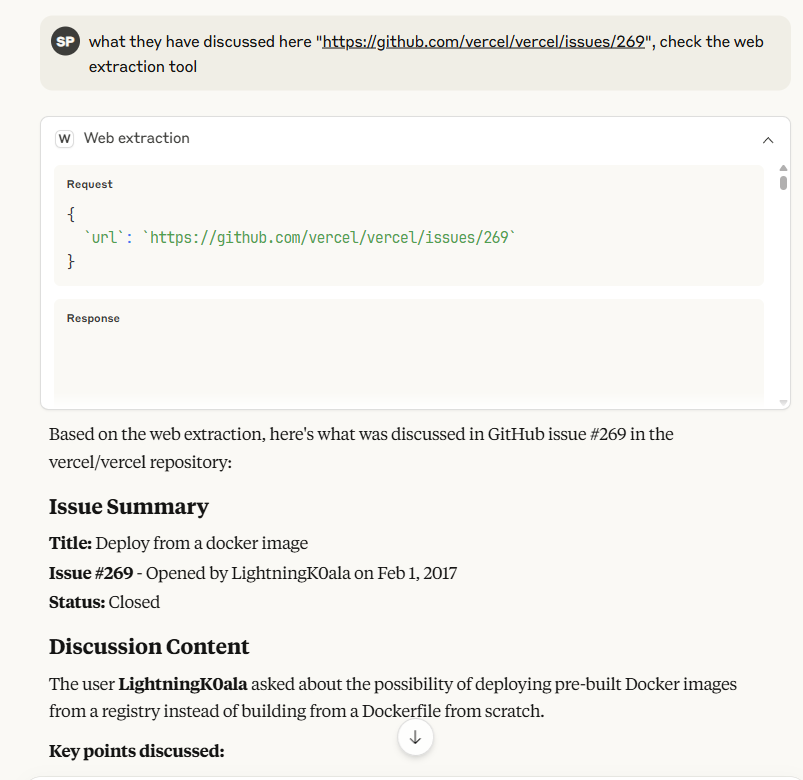
Task: Click the 'Key points discussed:' text
Action: [137, 751]
